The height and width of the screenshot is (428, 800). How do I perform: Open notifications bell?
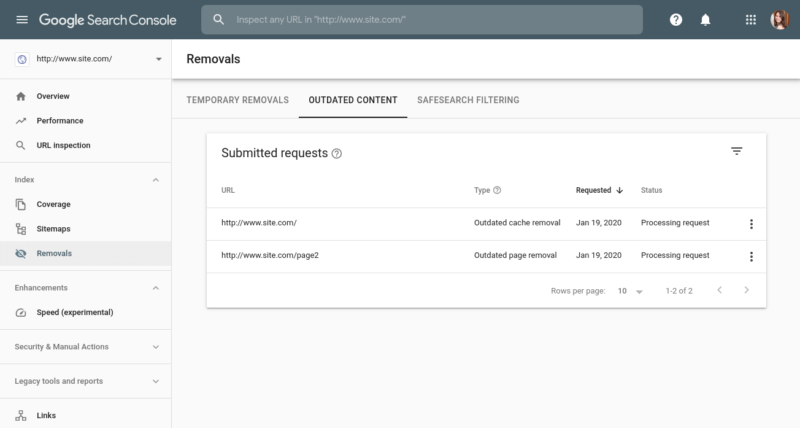(x=705, y=20)
